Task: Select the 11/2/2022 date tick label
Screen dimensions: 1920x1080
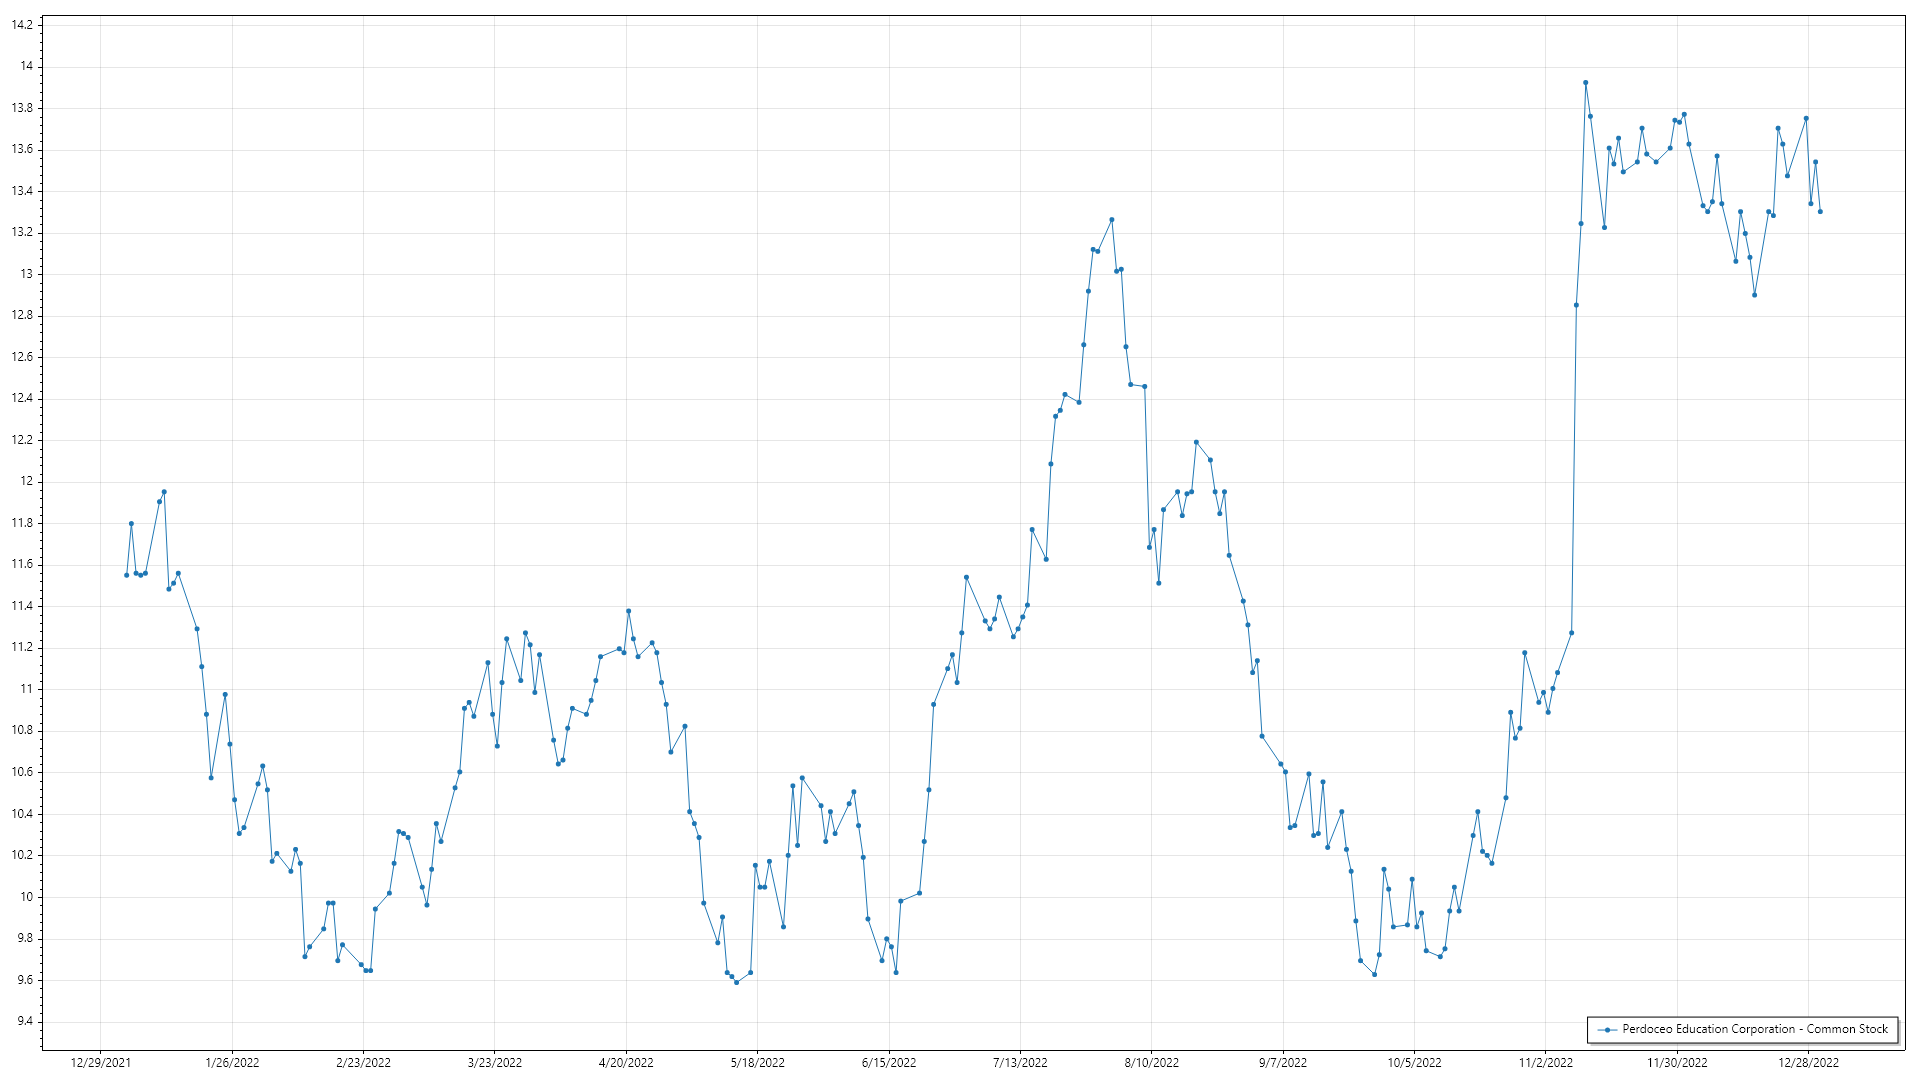Action: click(1545, 1063)
